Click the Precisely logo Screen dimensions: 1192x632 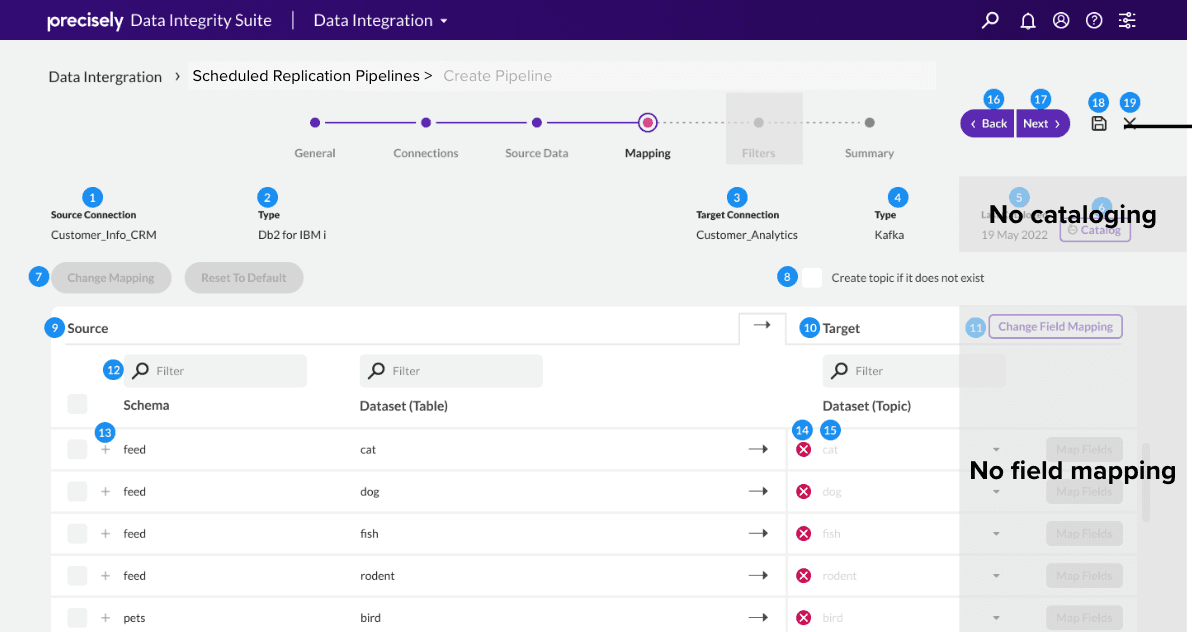[x=85, y=21]
